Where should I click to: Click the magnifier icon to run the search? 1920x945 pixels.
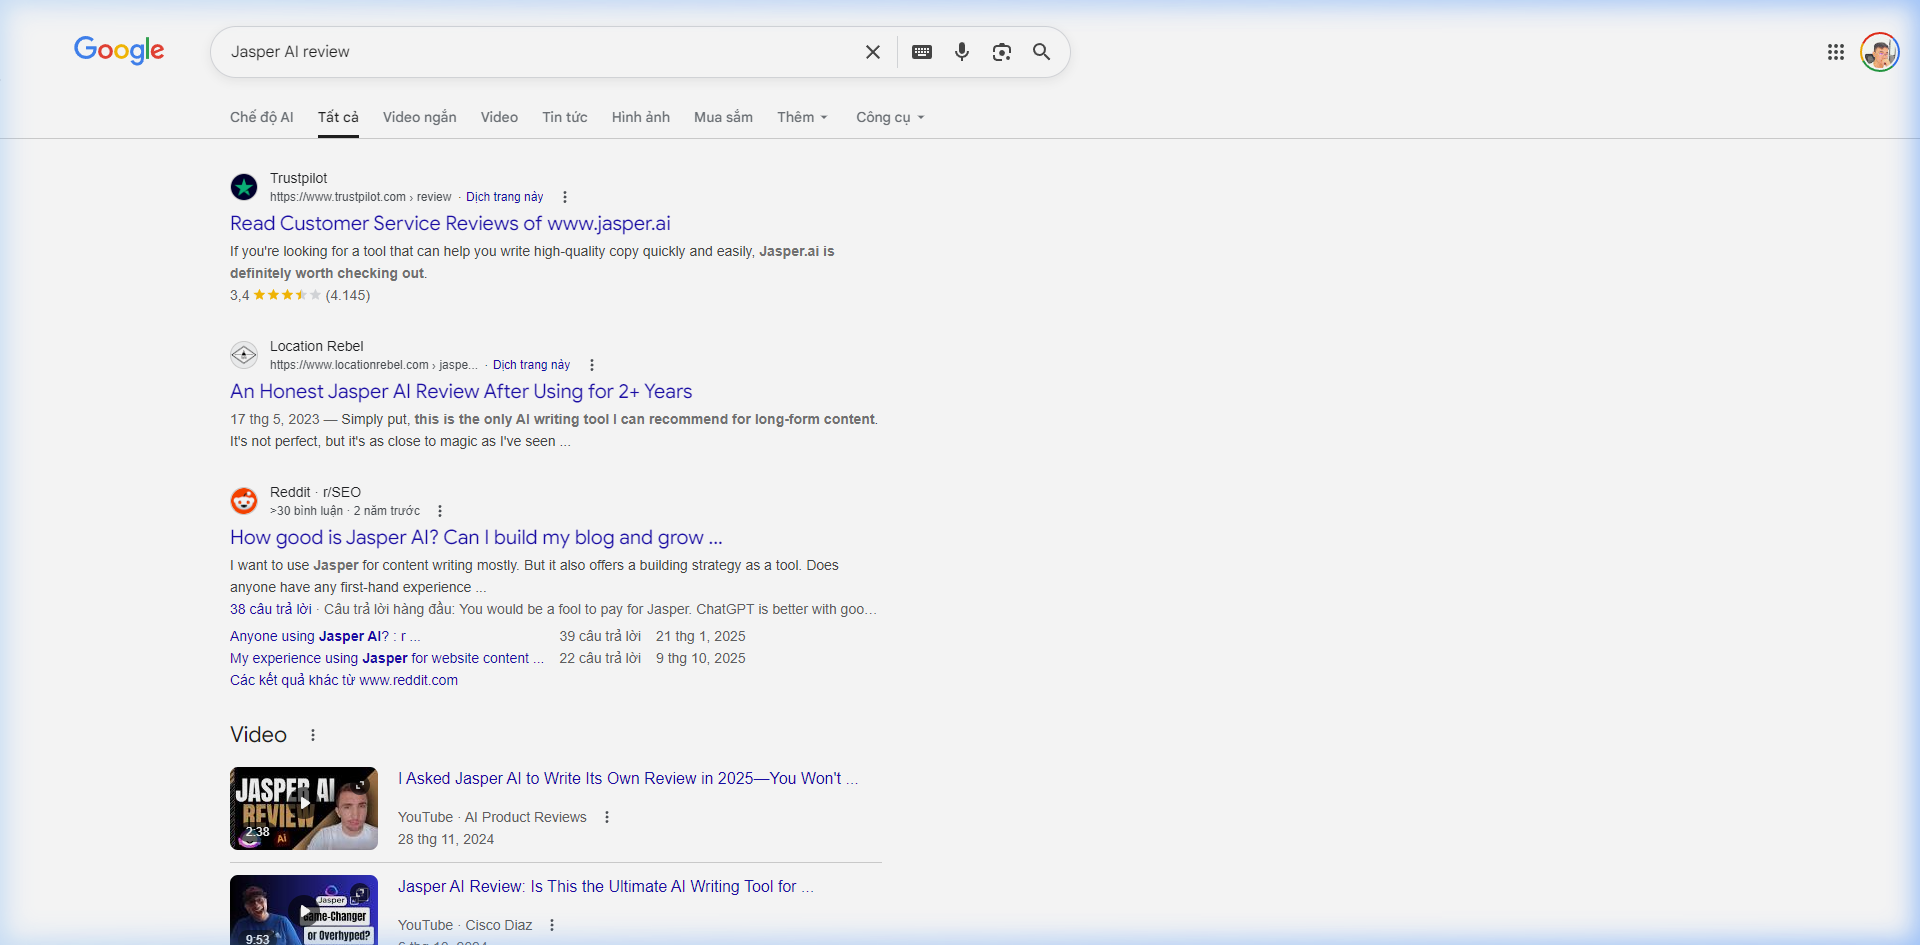coord(1041,51)
